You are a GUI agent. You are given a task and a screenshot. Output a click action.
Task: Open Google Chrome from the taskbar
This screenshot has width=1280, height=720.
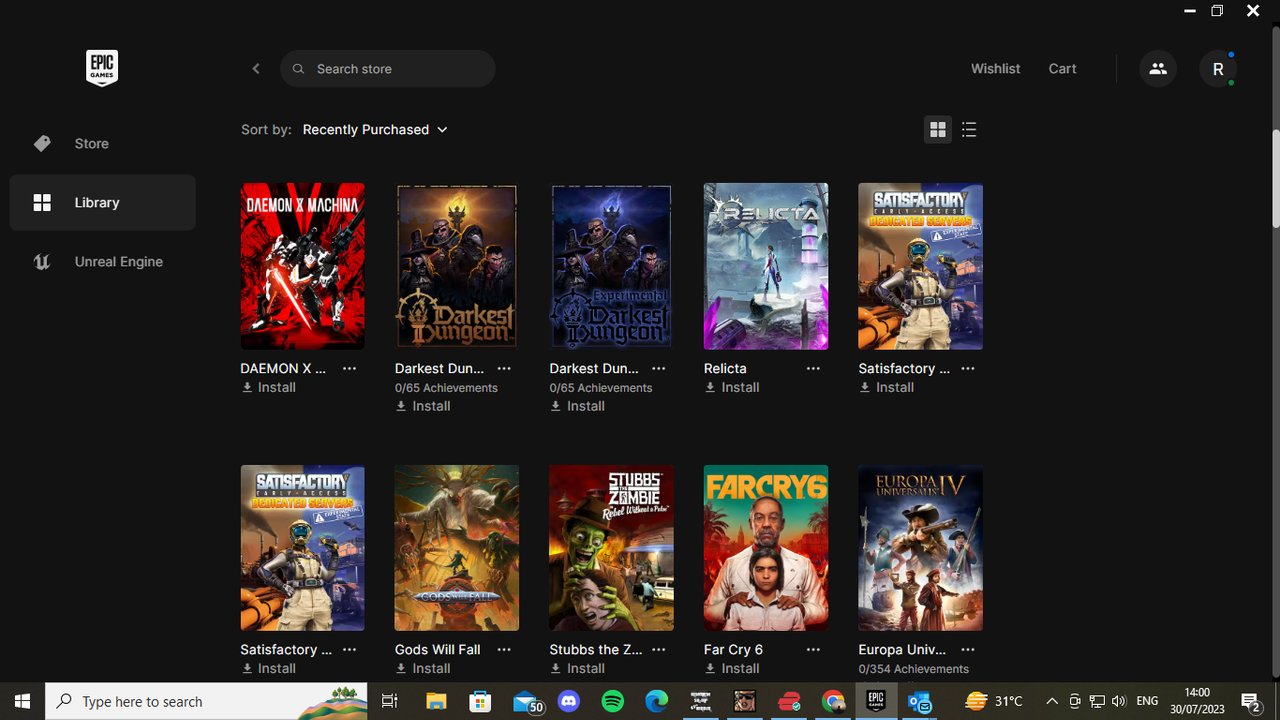point(833,701)
